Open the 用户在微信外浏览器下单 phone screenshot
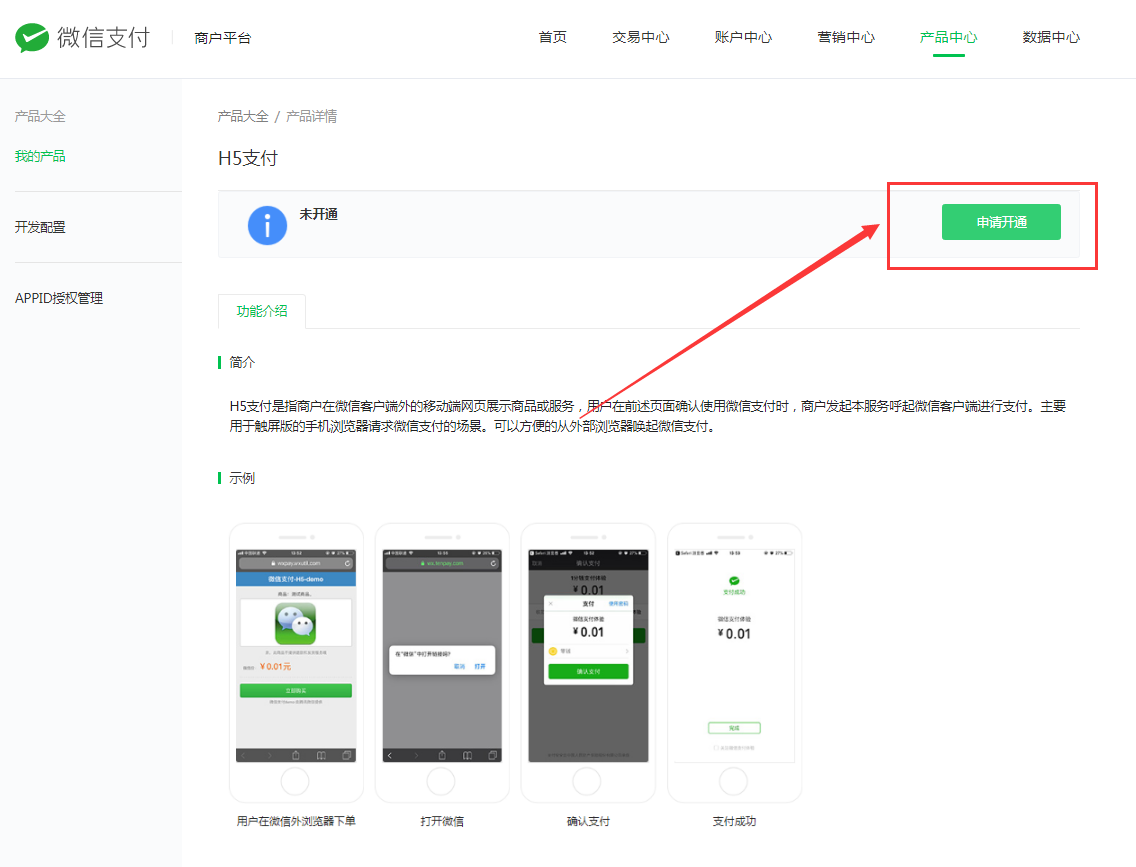 click(296, 663)
